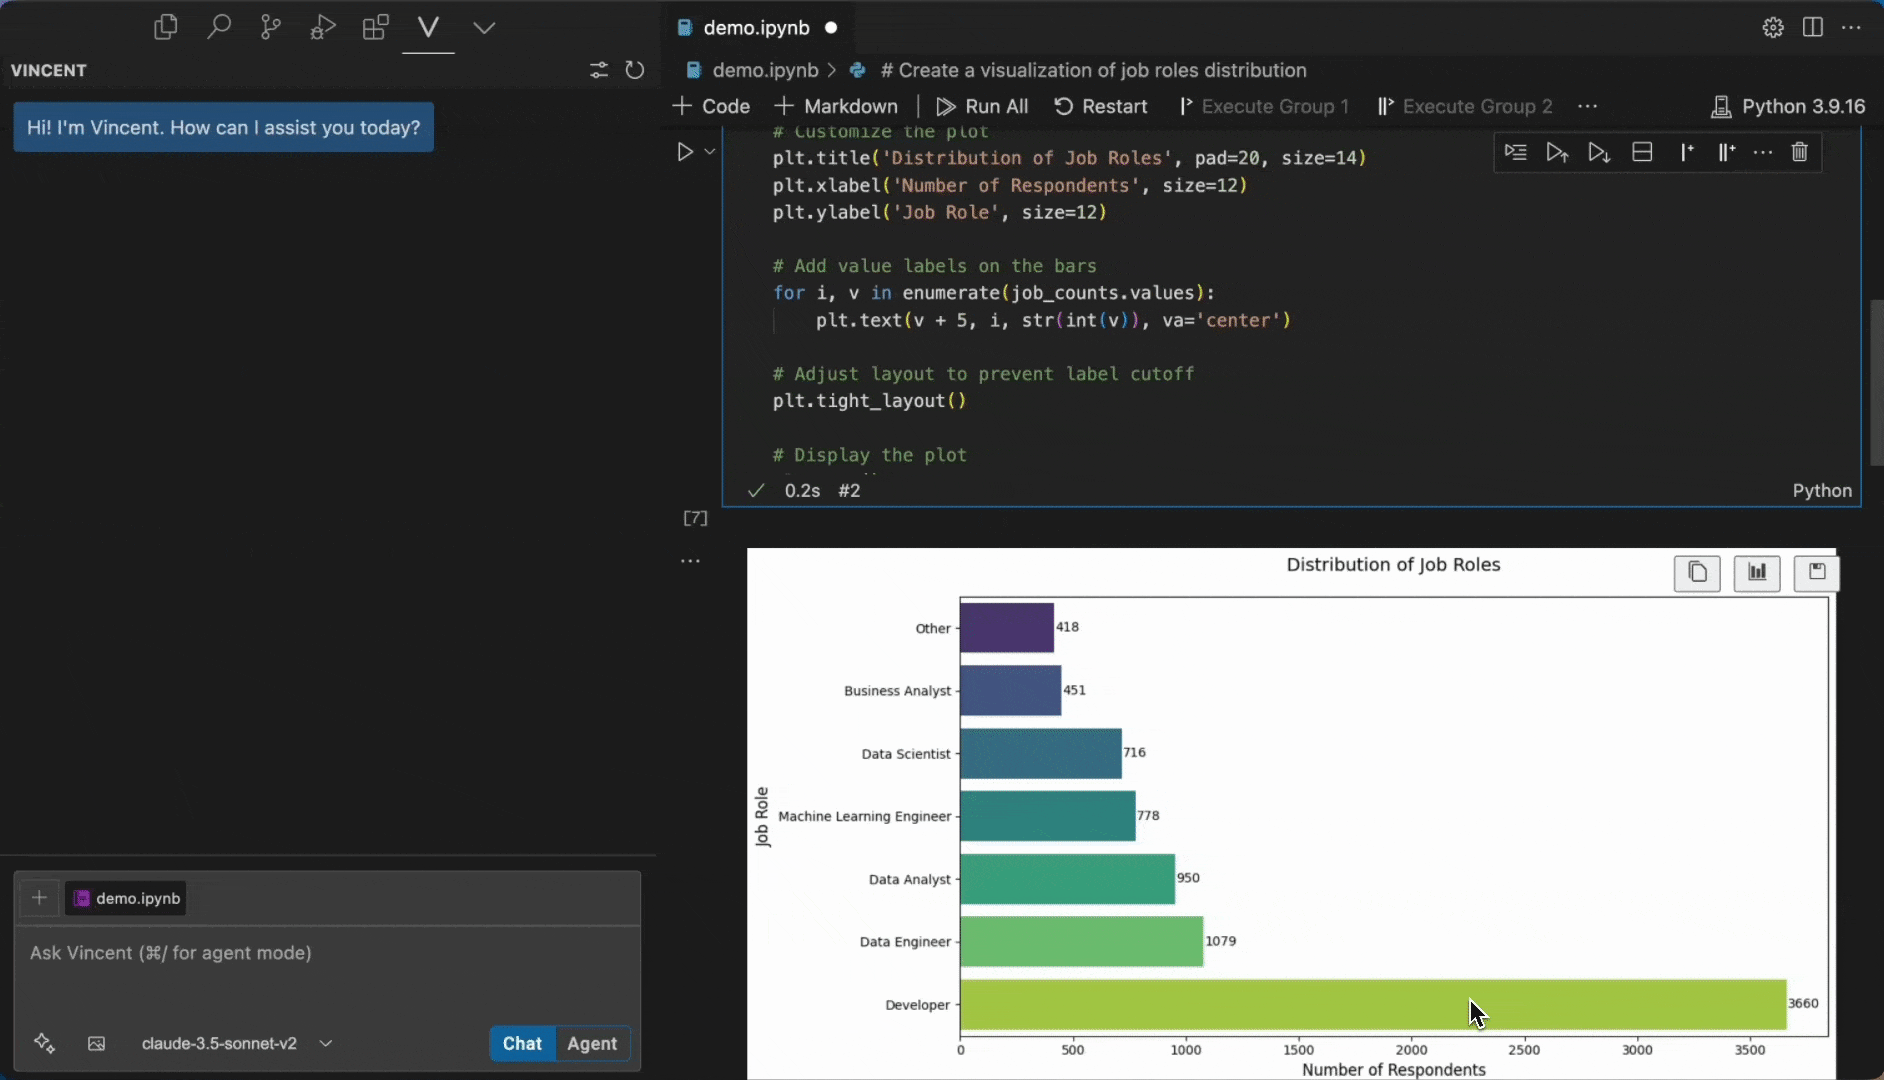Click Execute Group 2
Screen dimensions: 1884x1080
pyautogui.click(x=1465, y=106)
